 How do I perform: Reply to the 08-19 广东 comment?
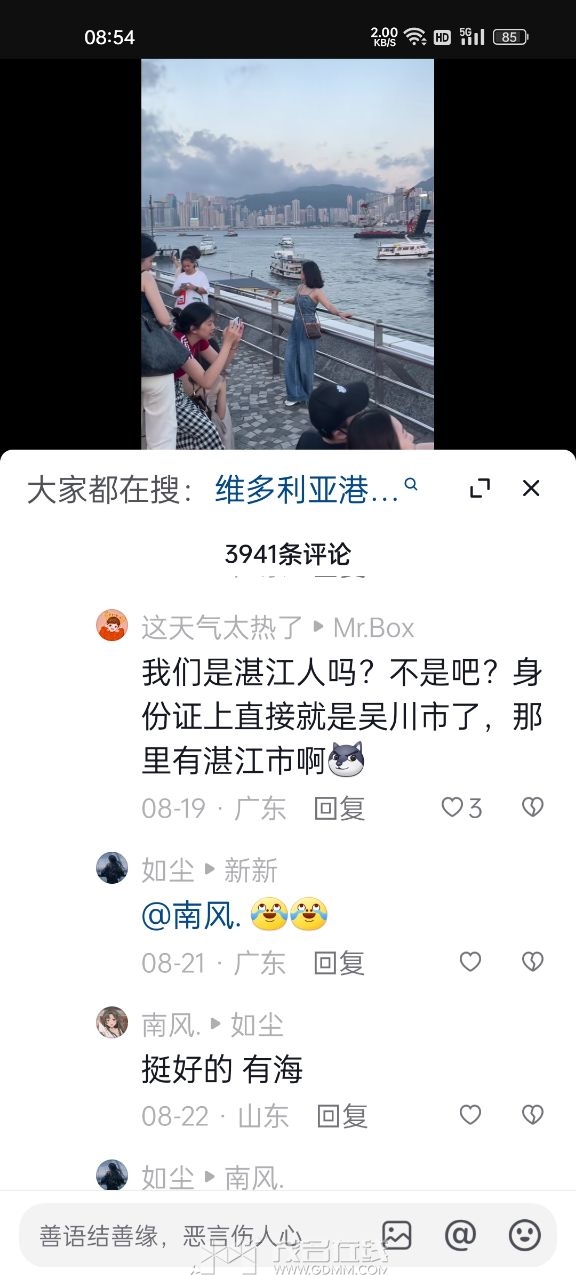[339, 808]
